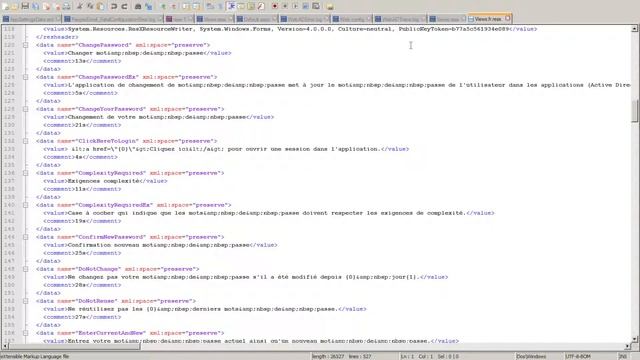
Task: Toggle the highlighted indent guide button
Action: 231,7
